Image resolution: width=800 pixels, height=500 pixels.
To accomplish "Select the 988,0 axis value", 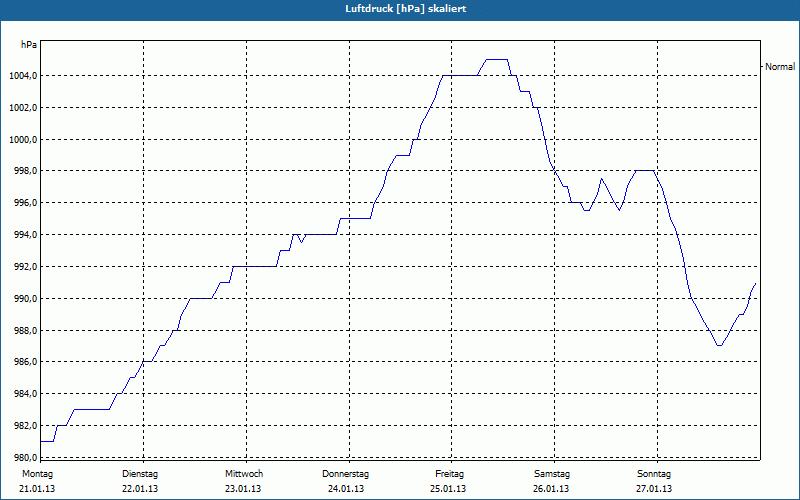I will [x=24, y=331].
